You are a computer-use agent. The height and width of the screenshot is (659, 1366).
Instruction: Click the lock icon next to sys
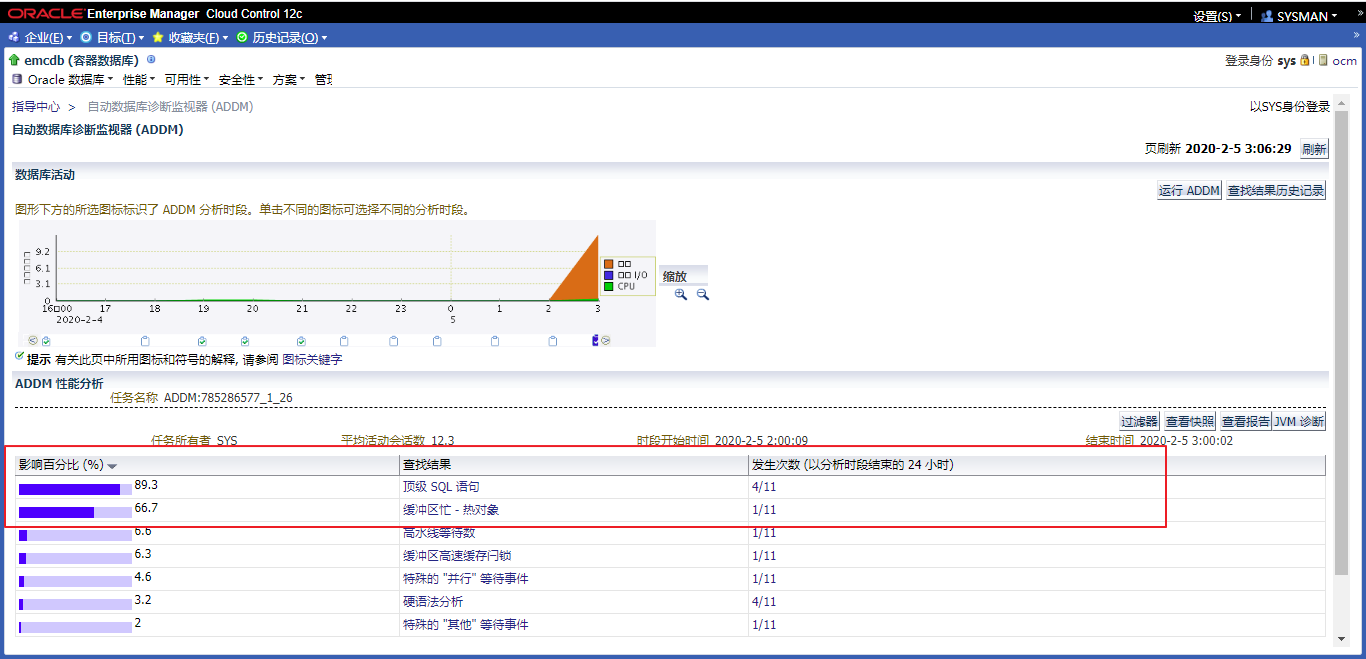click(x=1305, y=60)
